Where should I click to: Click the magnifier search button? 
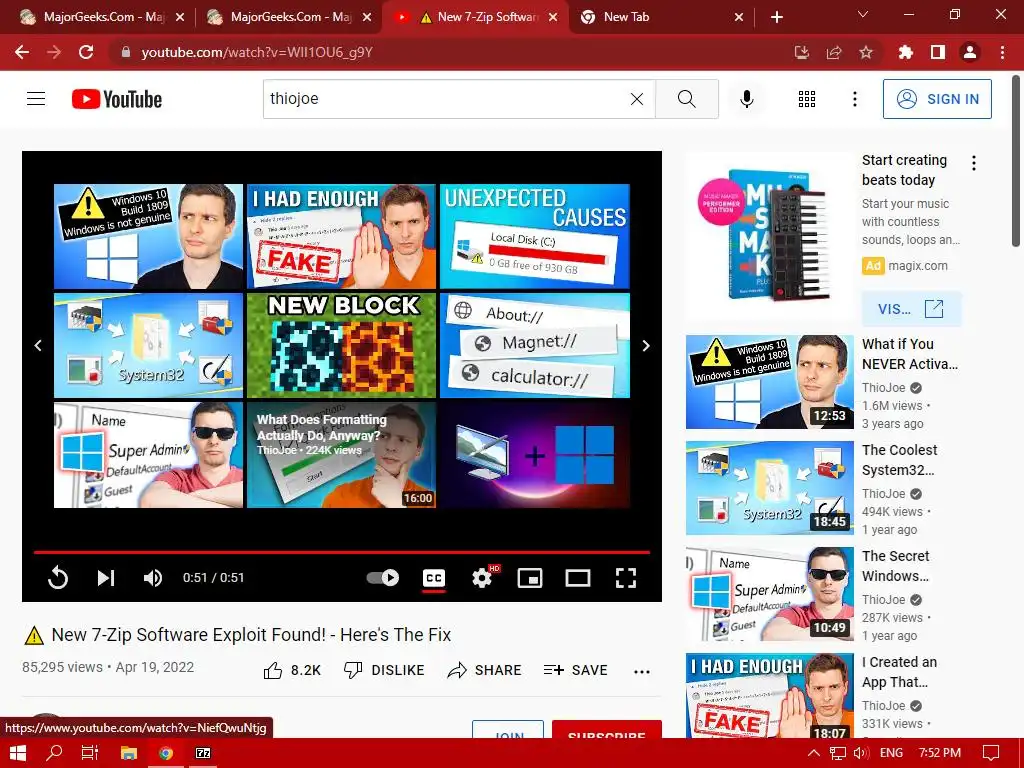(686, 99)
